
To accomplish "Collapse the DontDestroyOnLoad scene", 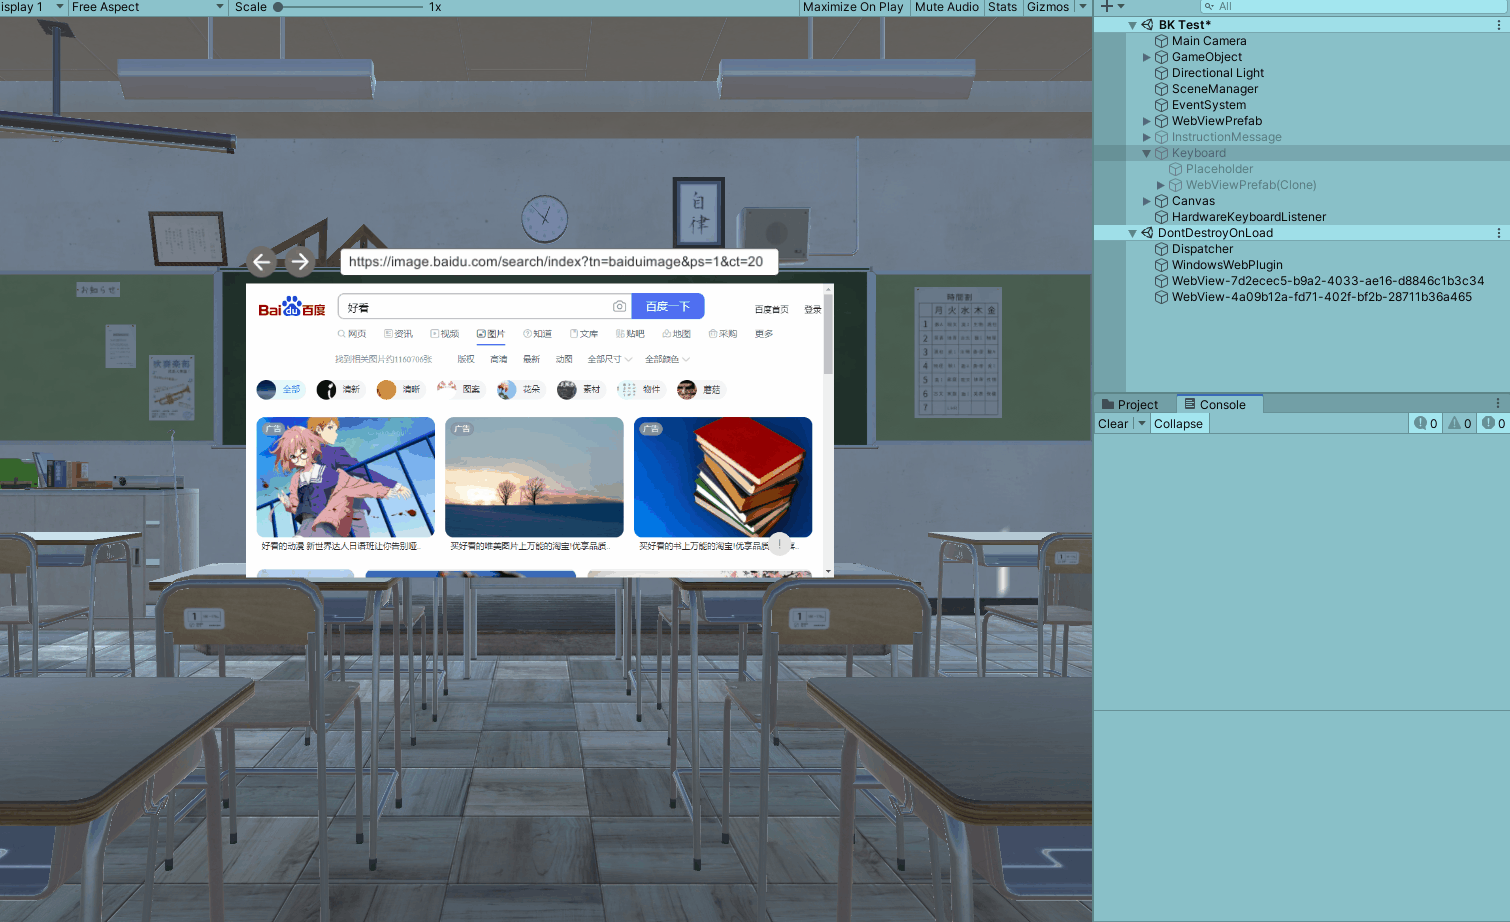I will (x=1132, y=233).
